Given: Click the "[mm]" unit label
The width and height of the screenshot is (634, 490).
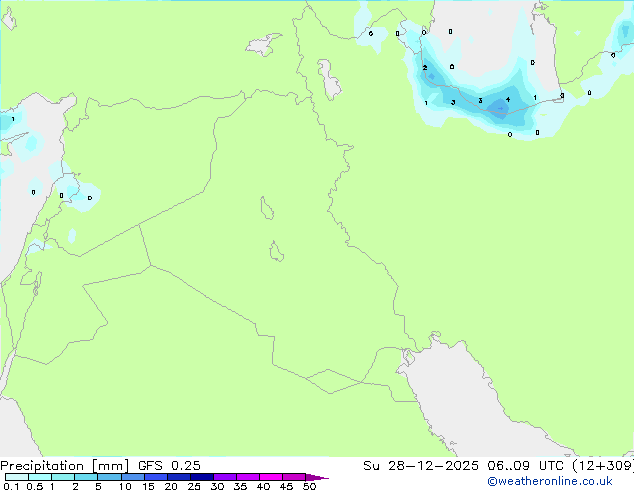Looking at the screenshot, I should pos(111,466).
